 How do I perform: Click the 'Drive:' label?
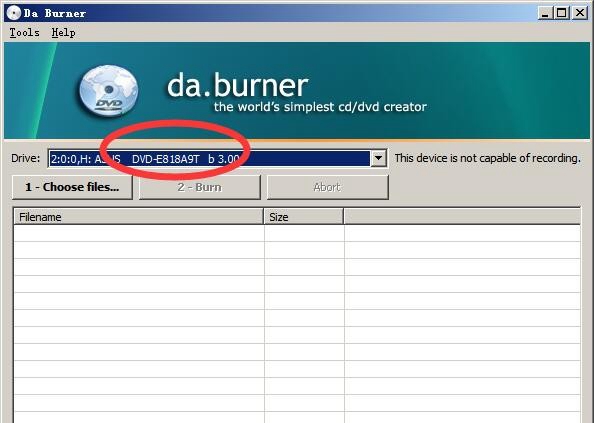point(25,158)
